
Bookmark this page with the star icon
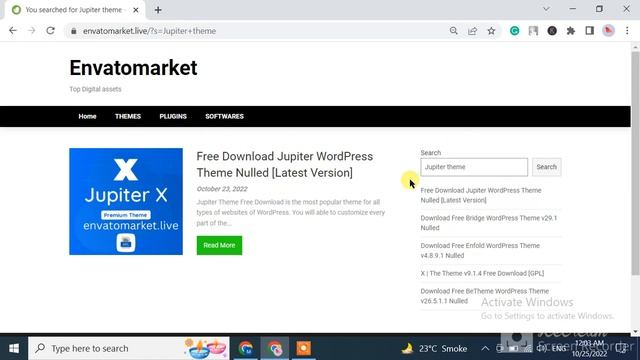click(491, 31)
